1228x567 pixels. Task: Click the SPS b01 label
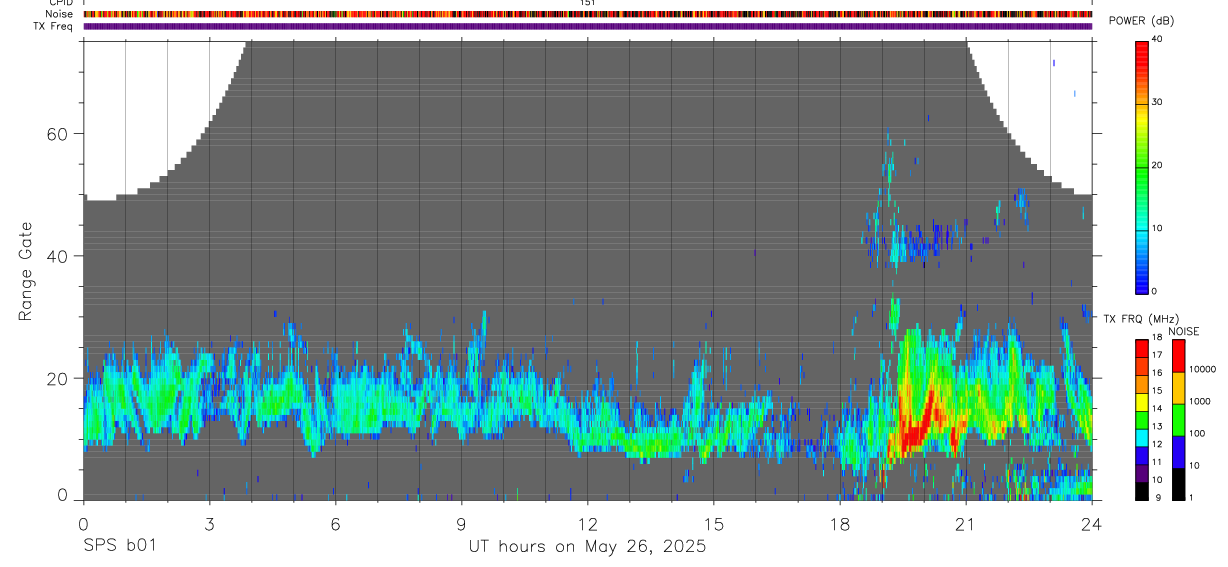coord(118,546)
